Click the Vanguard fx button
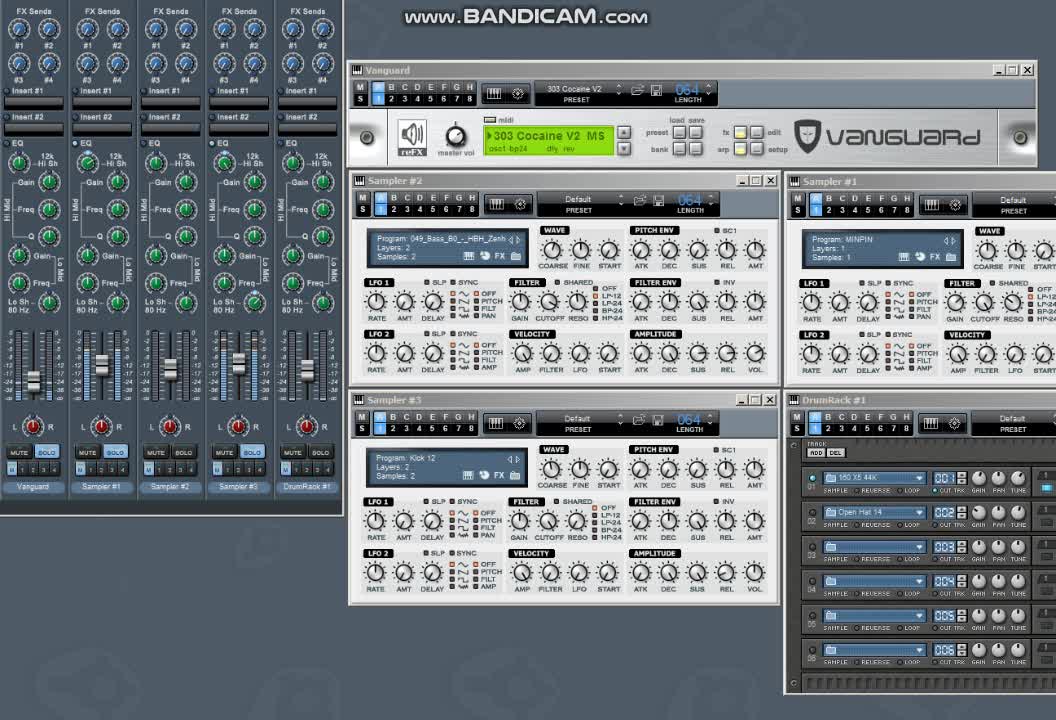This screenshot has height=720, width=1056. pos(740,133)
